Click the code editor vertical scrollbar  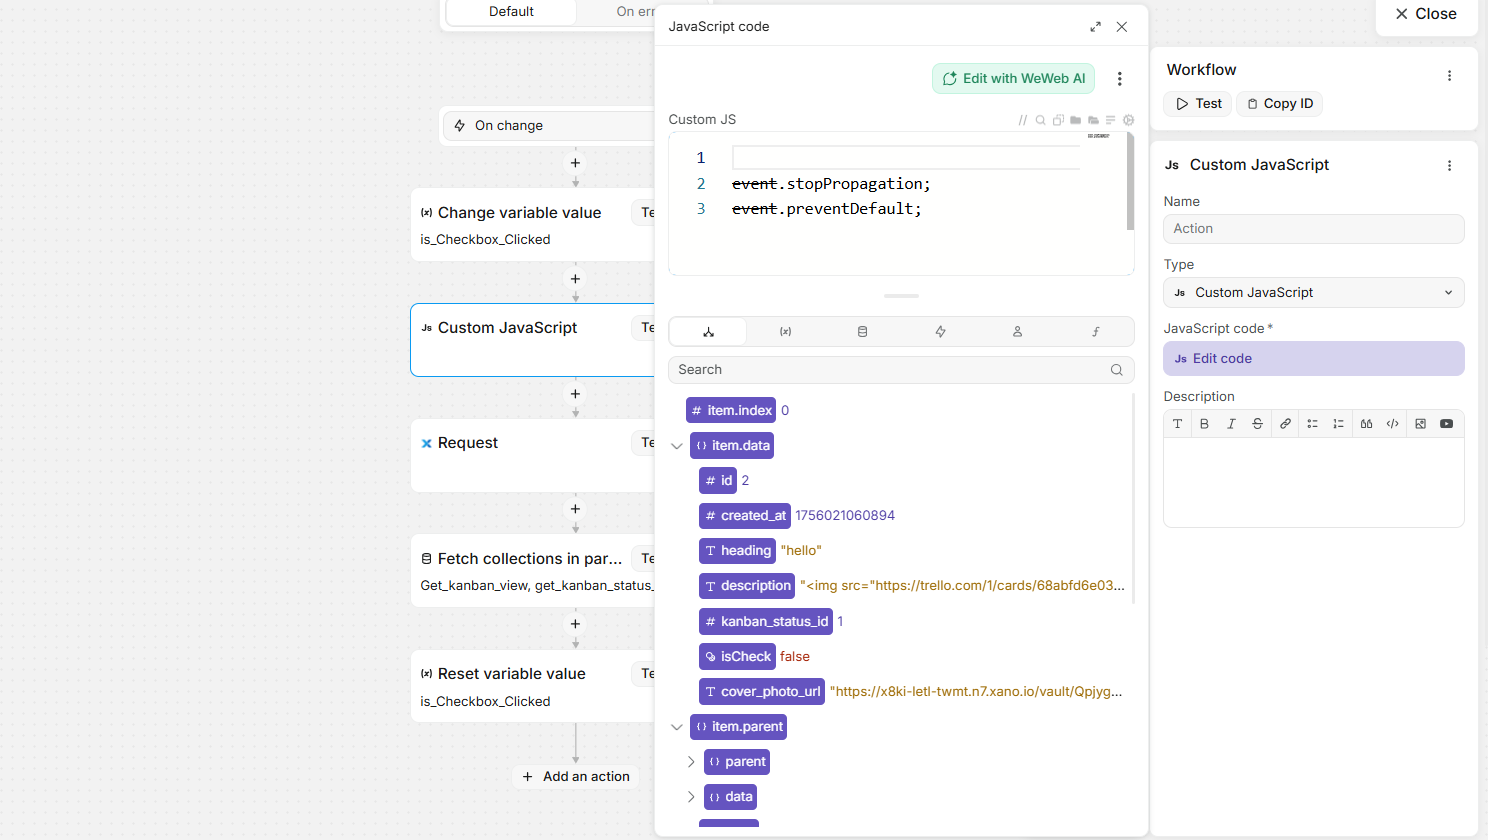(1130, 182)
